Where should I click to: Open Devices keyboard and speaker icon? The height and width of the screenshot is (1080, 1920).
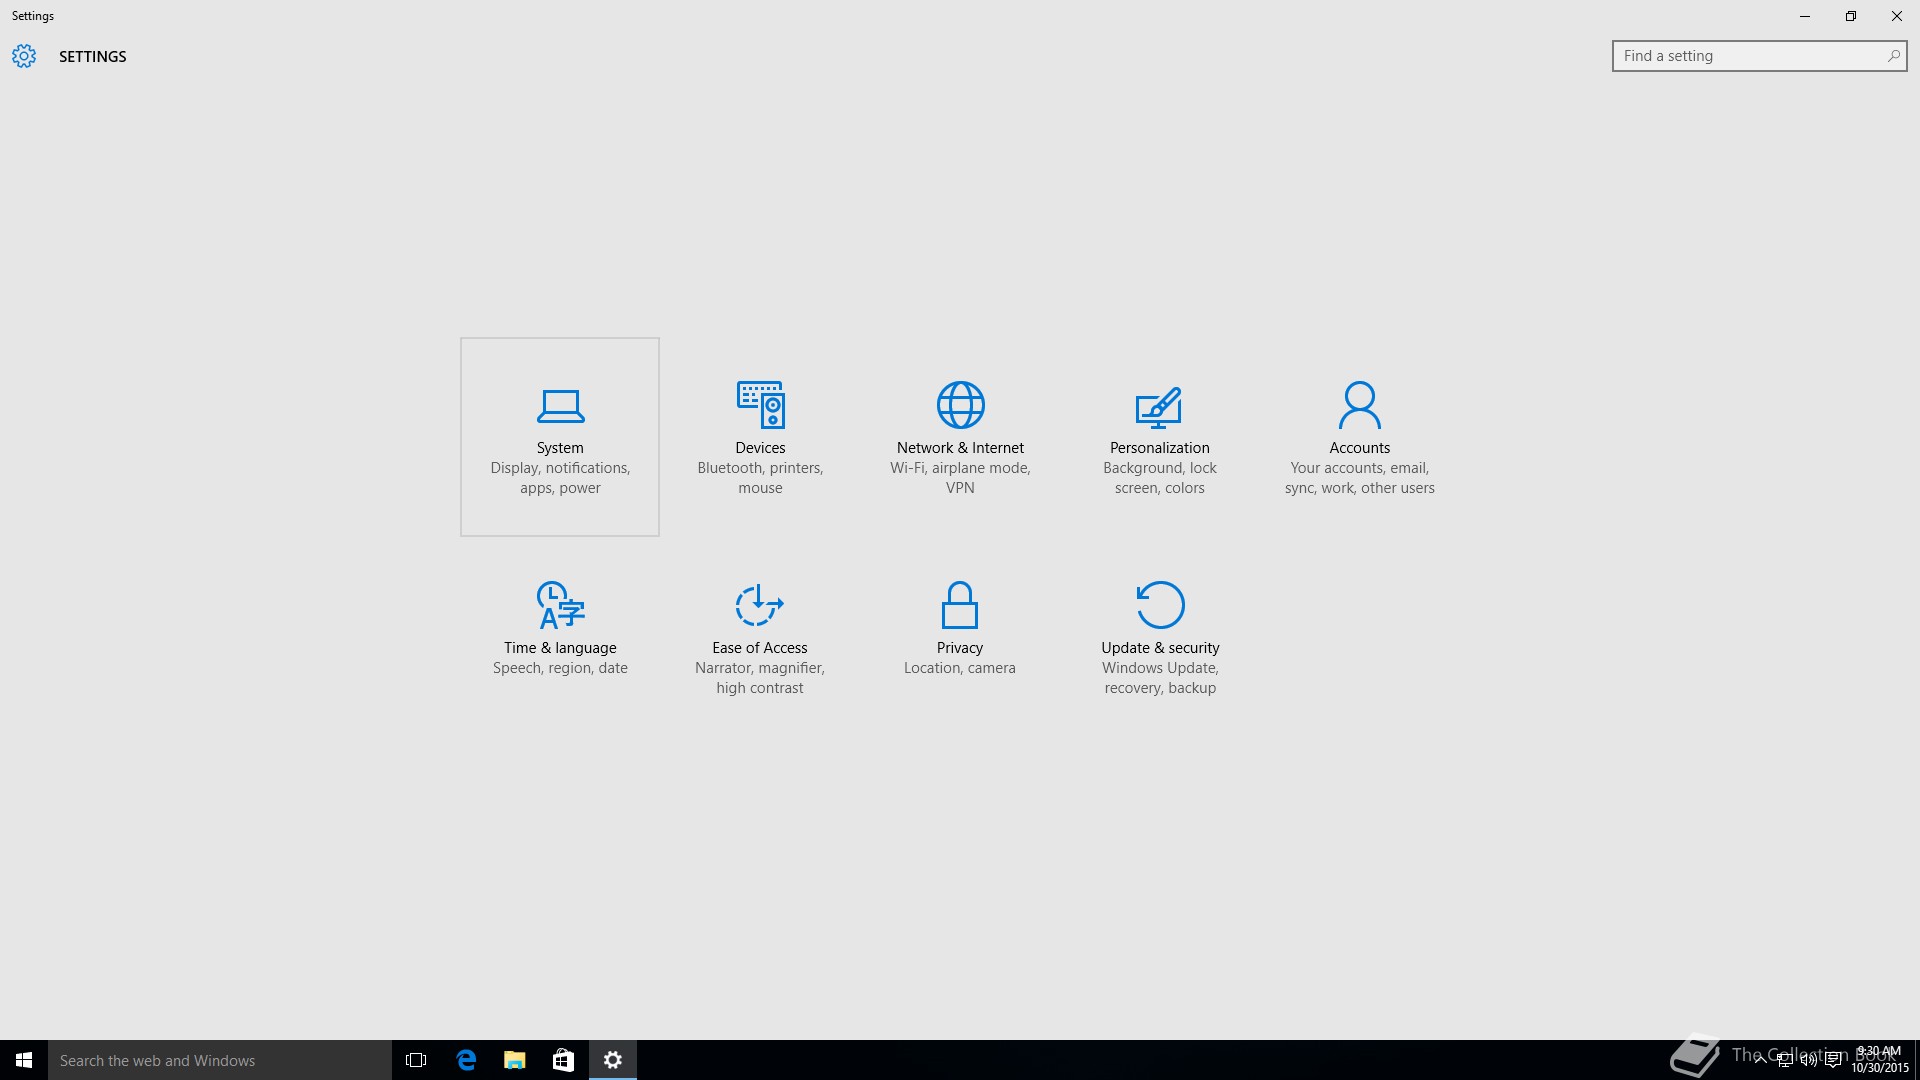pyautogui.click(x=760, y=405)
